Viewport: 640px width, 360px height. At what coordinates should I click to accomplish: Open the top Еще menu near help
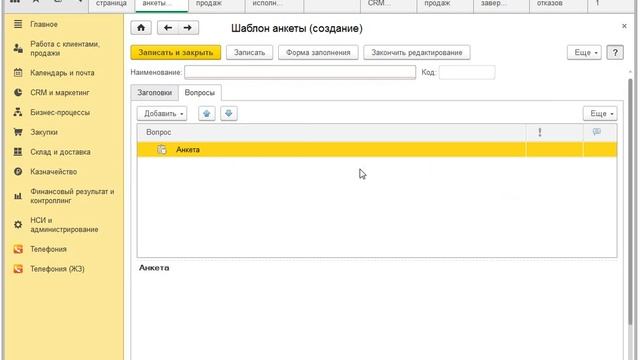pyautogui.click(x=584, y=52)
